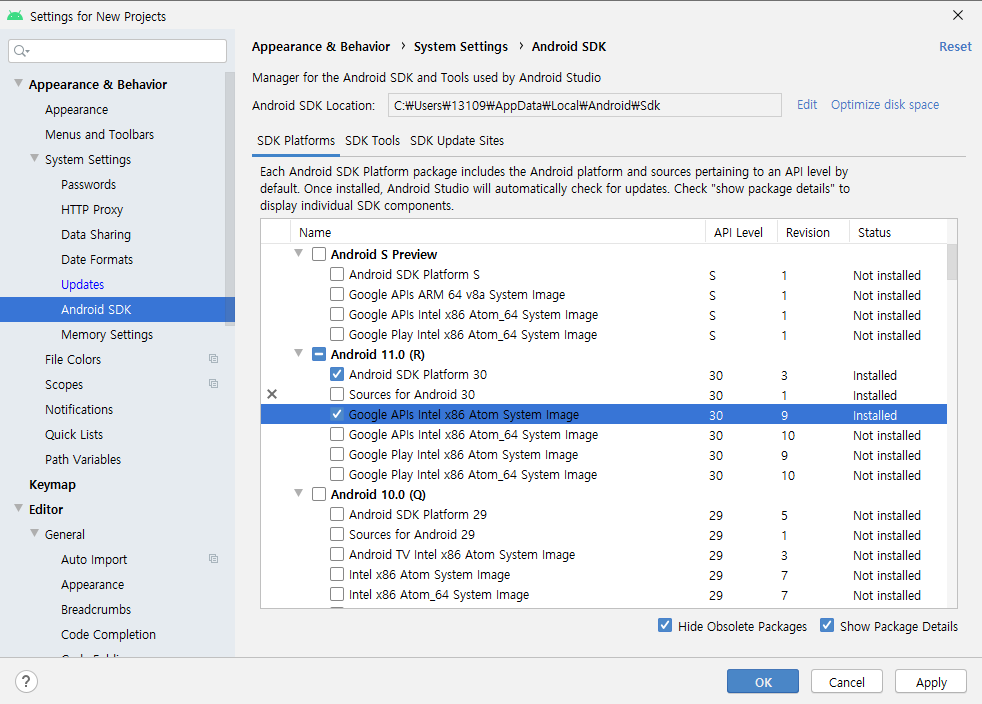Check Sources for Android 29
Screen dimensions: 982x704
tap(337, 535)
